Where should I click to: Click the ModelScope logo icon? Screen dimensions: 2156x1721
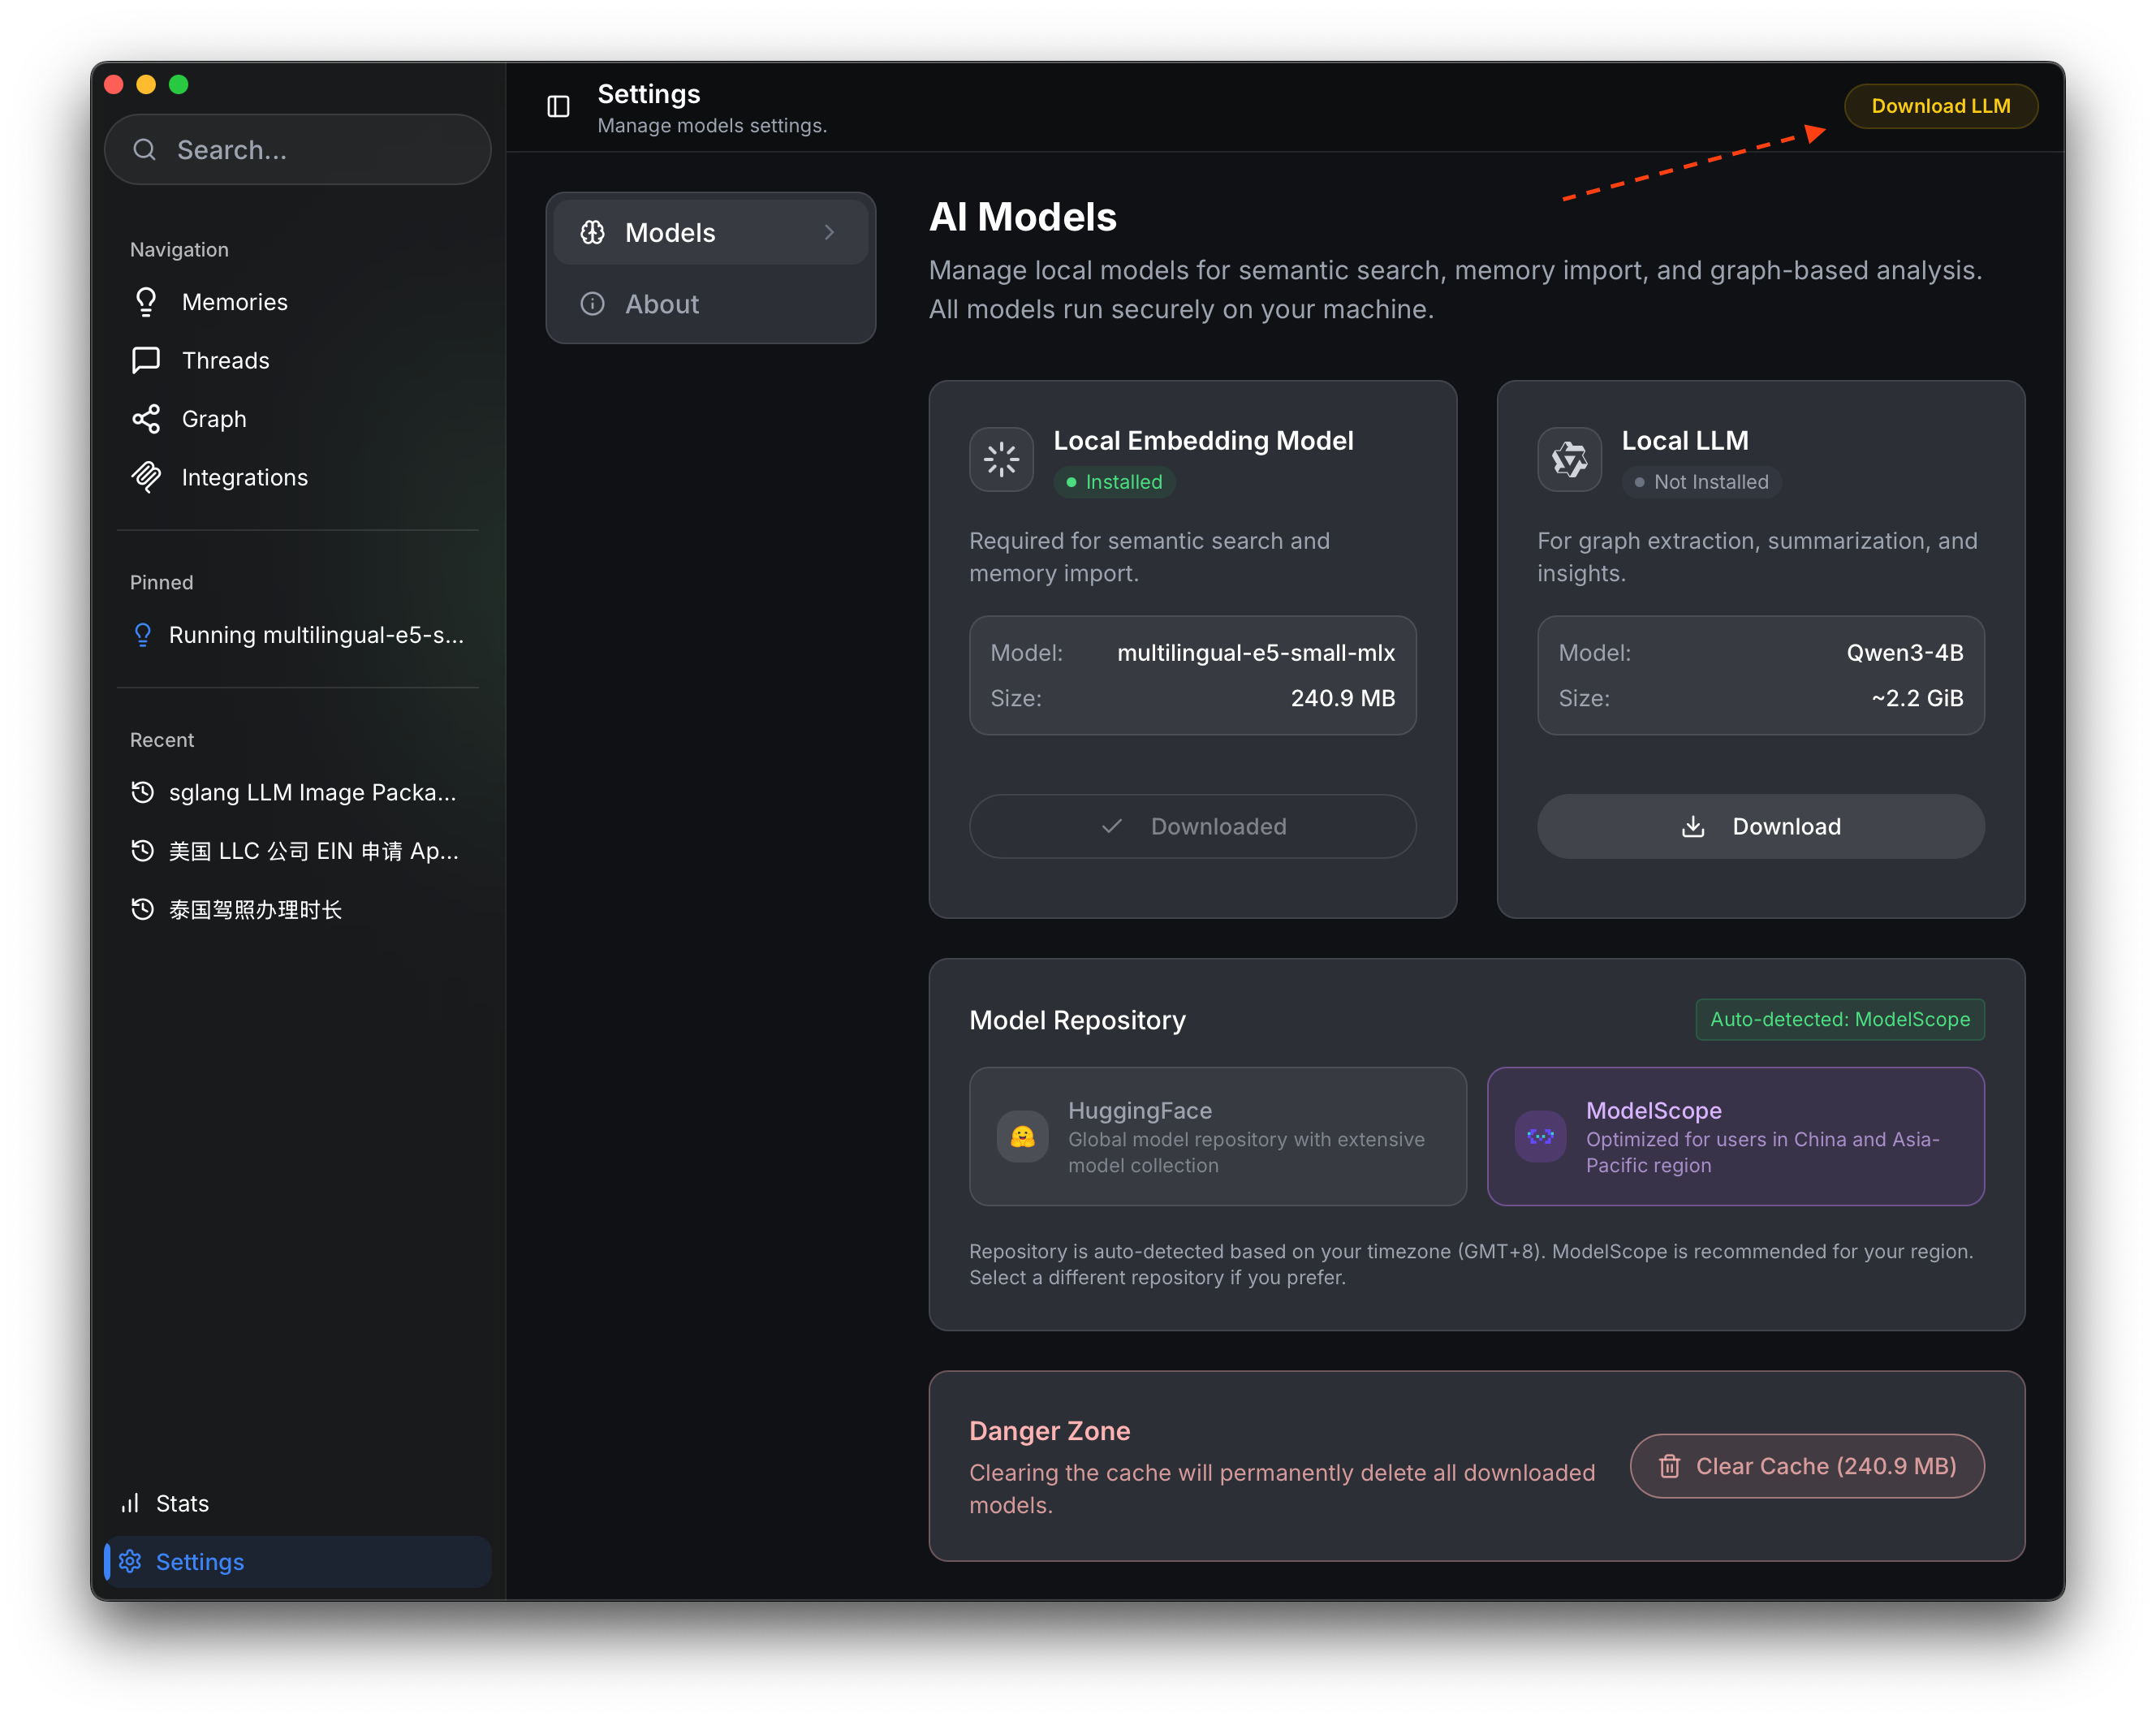[1540, 1137]
